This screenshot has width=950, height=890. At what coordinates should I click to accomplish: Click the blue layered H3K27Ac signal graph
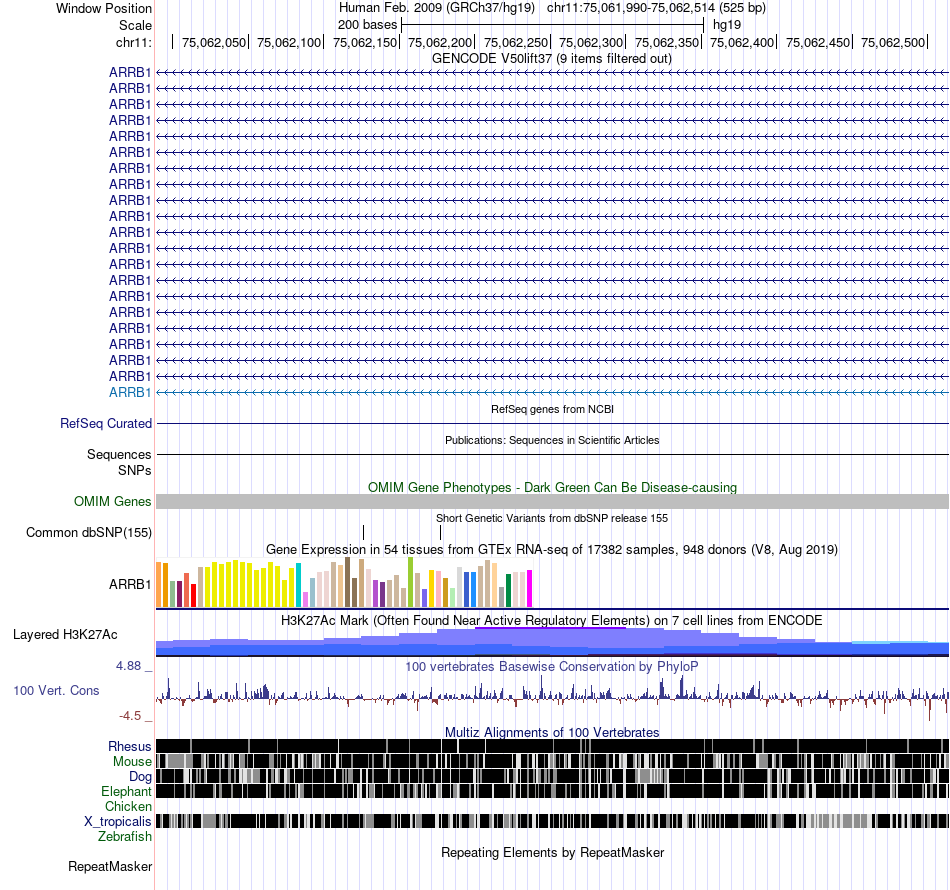[x=552, y=642]
